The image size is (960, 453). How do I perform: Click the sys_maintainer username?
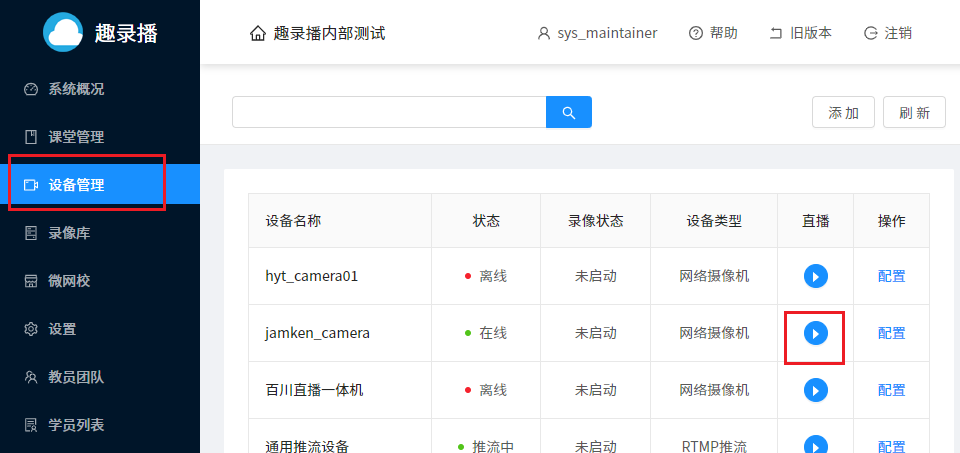607,33
